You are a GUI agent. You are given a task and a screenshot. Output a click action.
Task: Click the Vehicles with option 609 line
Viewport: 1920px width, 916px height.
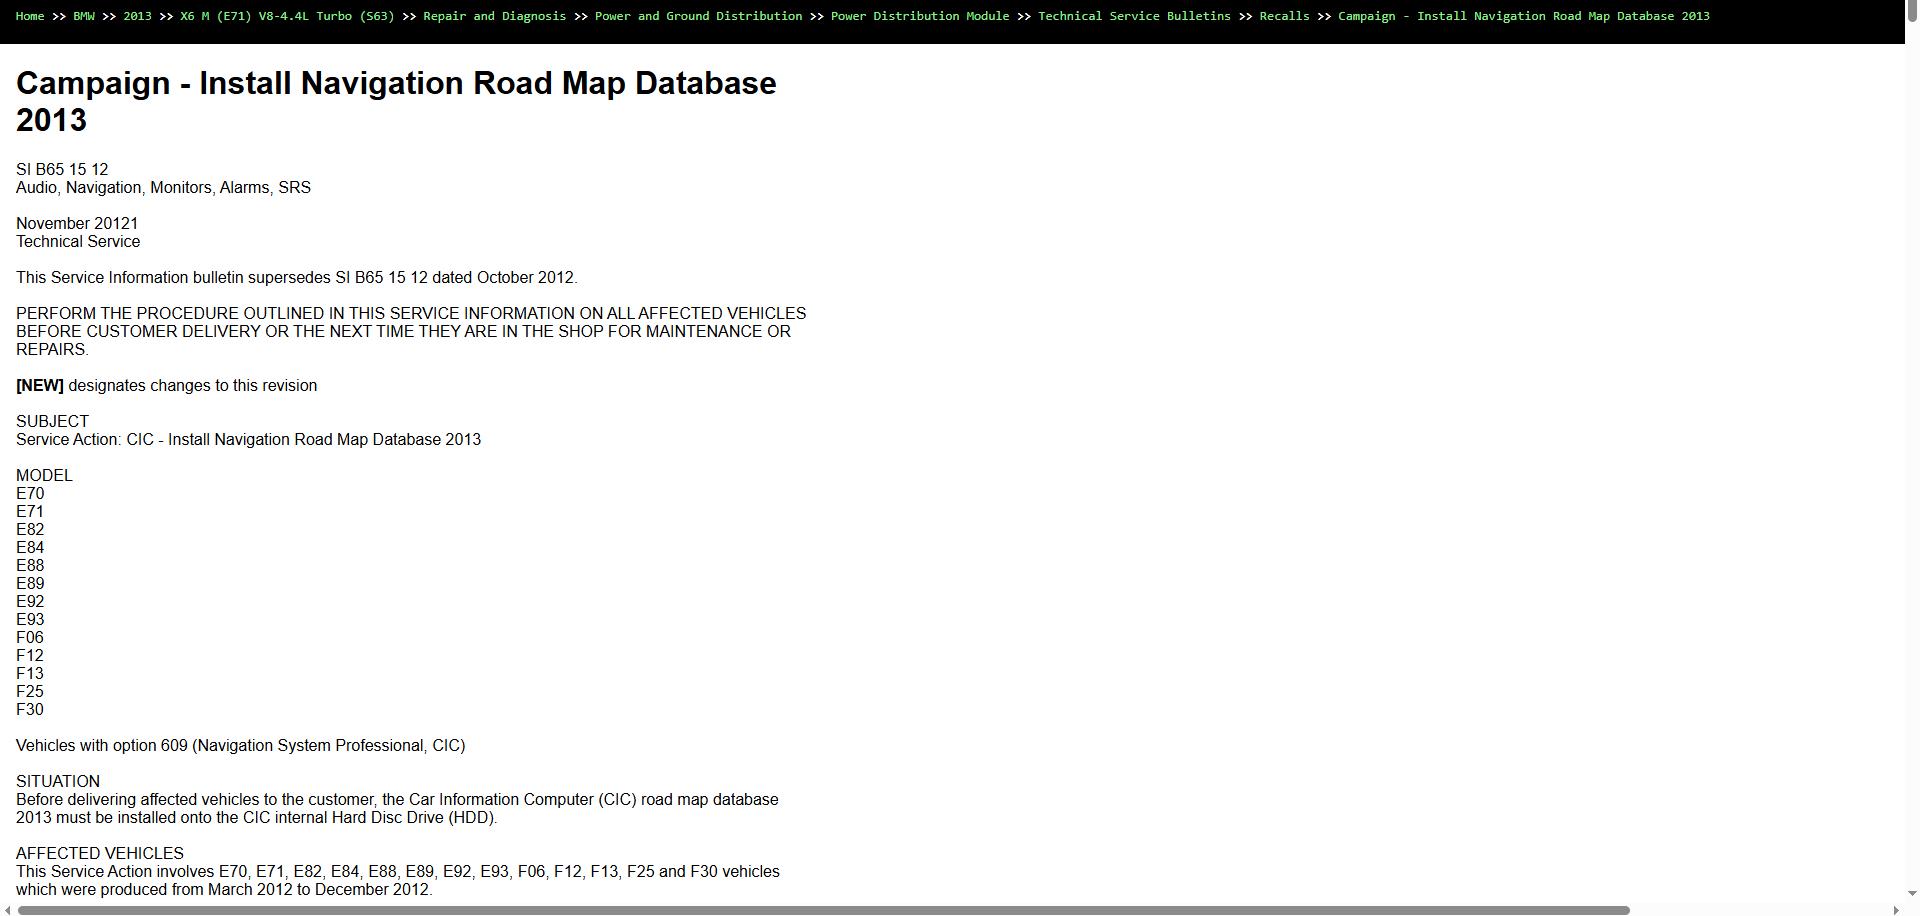tap(241, 746)
